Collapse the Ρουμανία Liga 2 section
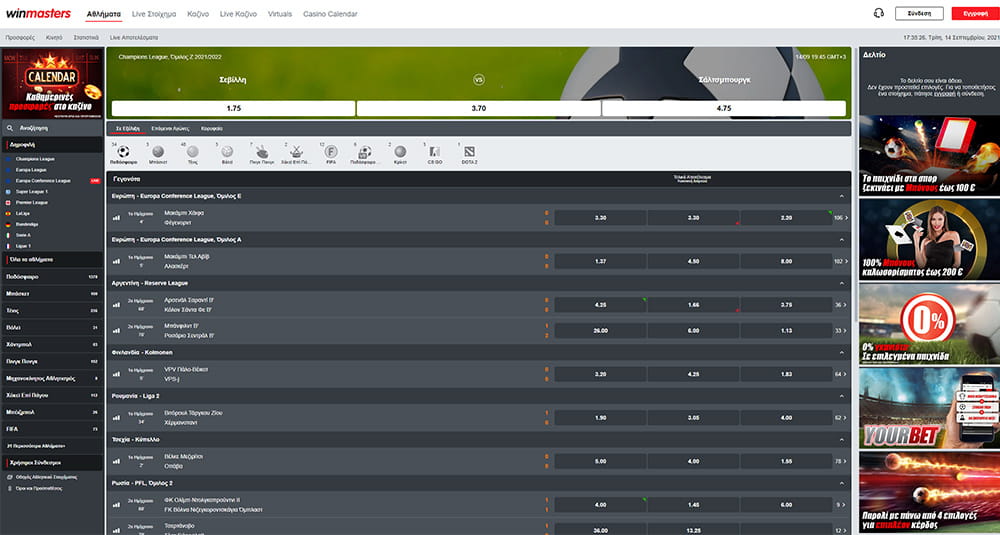 tap(842, 396)
